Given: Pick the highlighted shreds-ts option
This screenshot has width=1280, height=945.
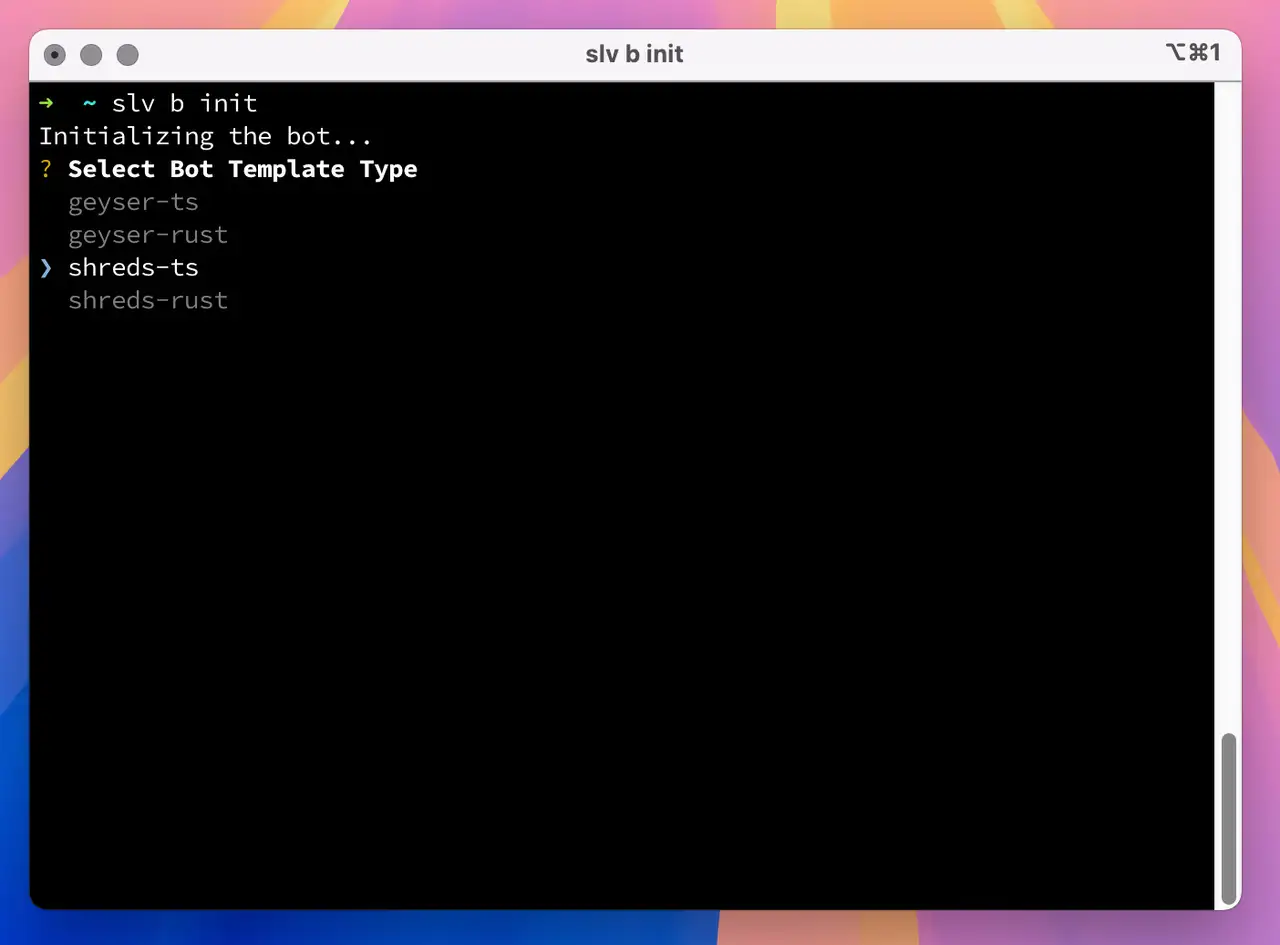Looking at the screenshot, I should (133, 268).
